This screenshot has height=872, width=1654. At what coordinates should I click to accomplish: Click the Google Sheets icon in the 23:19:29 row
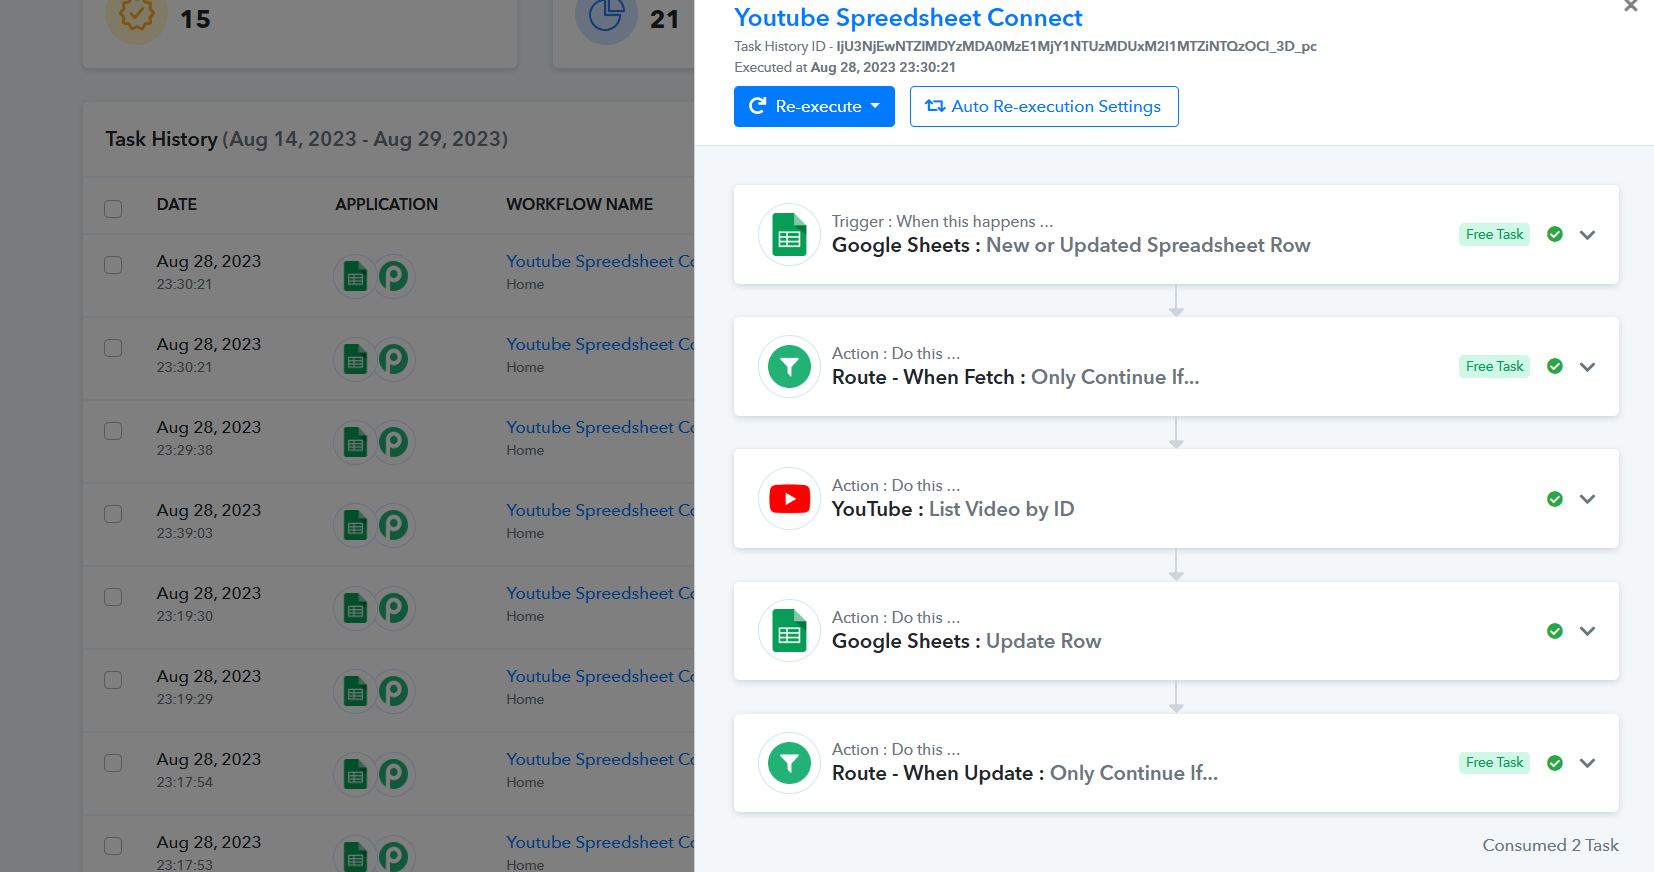coord(355,691)
